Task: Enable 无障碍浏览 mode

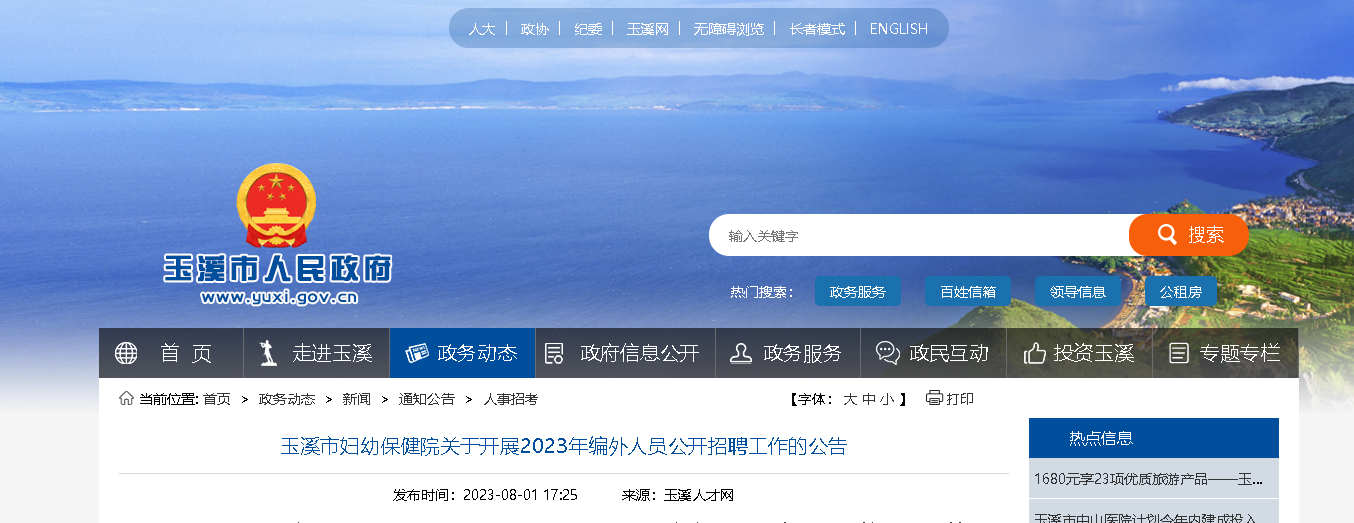Action: [728, 29]
